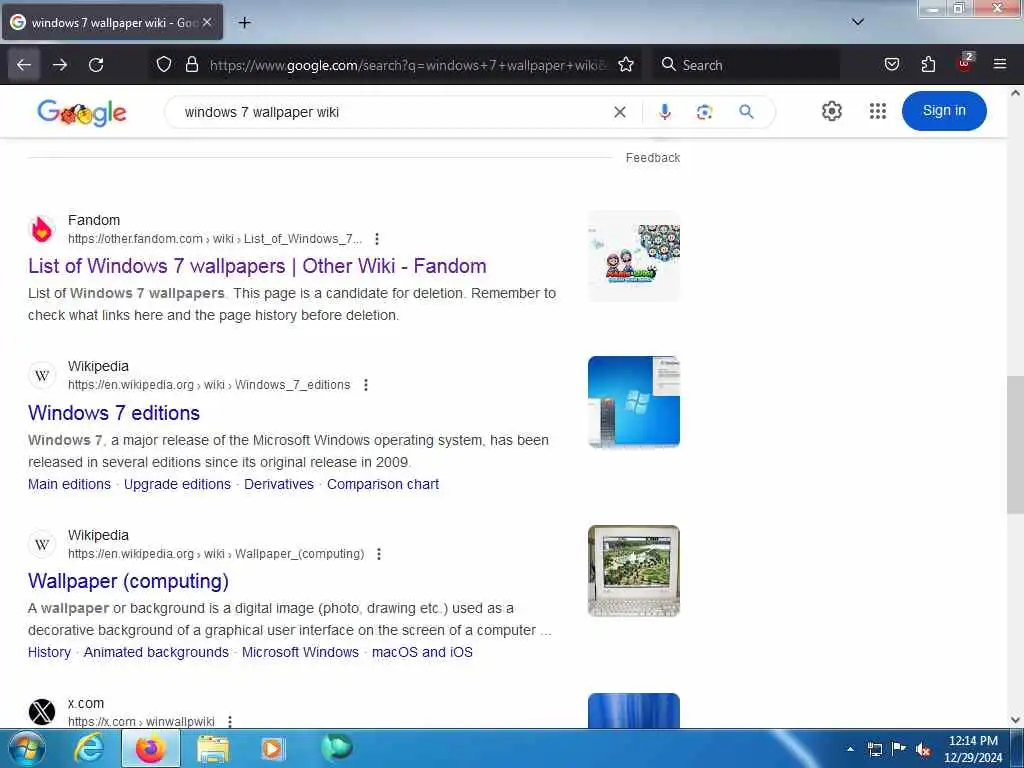The image size is (1024, 768).
Task: List all tabs with the chevron arrow
Action: [857, 22]
